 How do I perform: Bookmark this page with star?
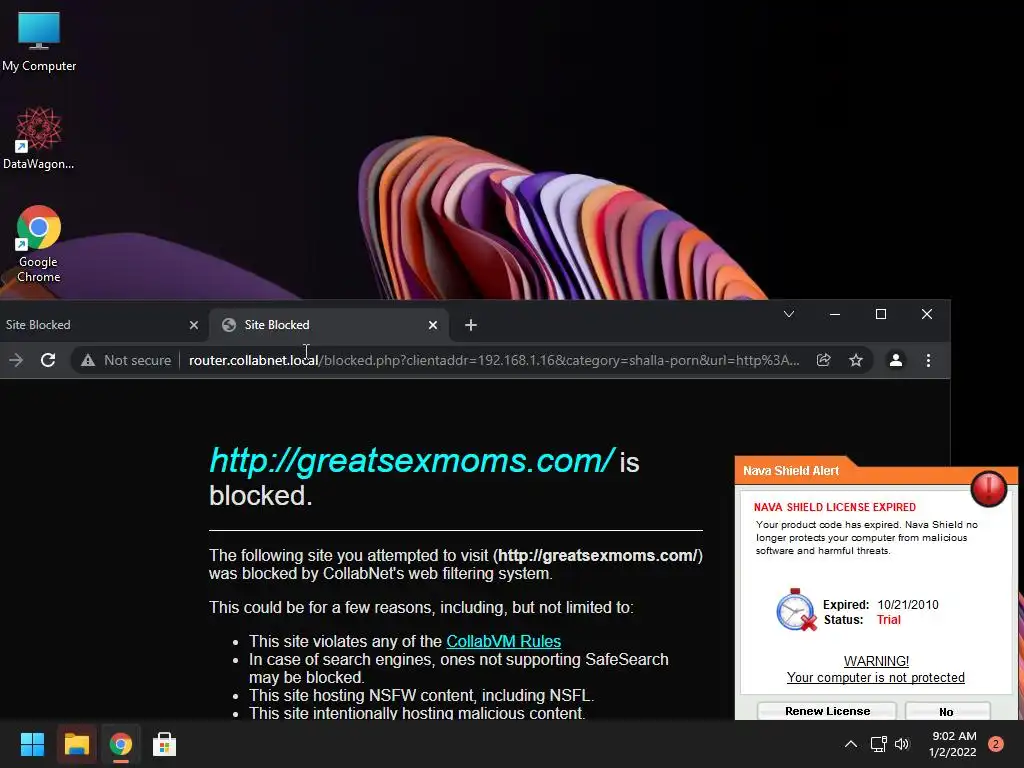(x=856, y=360)
